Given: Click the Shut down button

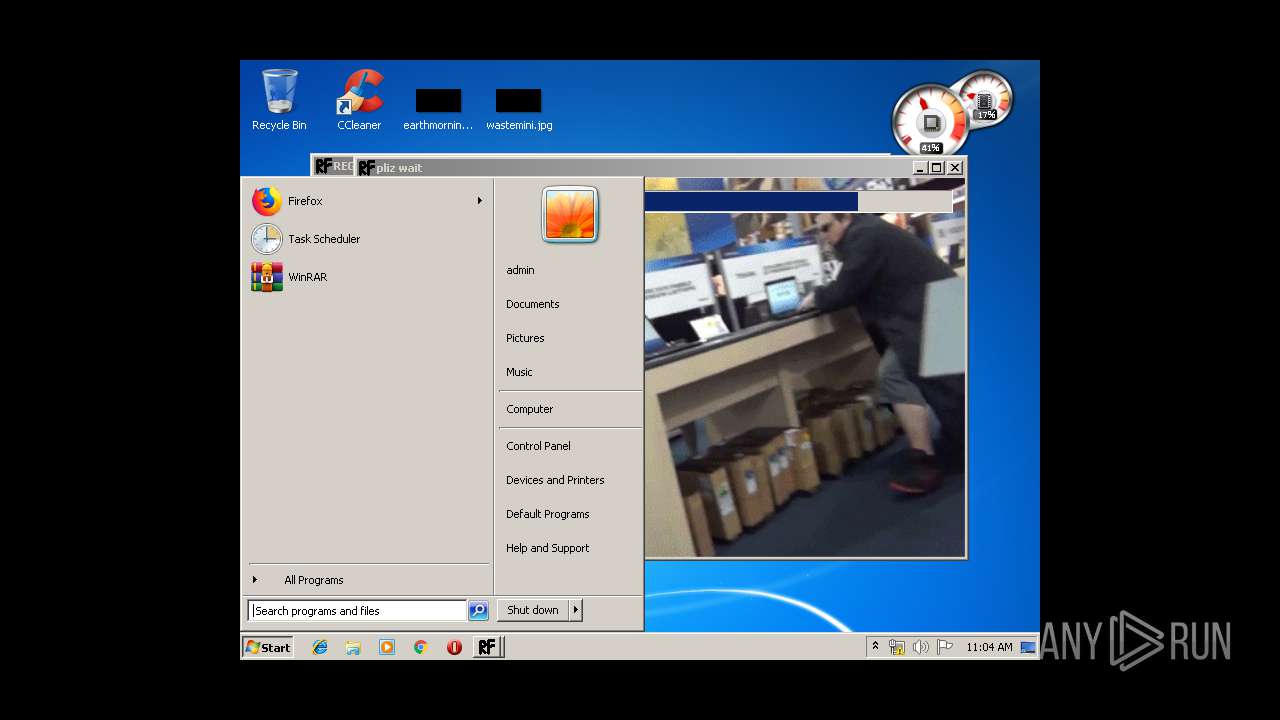Looking at the screenshot, I should pos(533,610).
